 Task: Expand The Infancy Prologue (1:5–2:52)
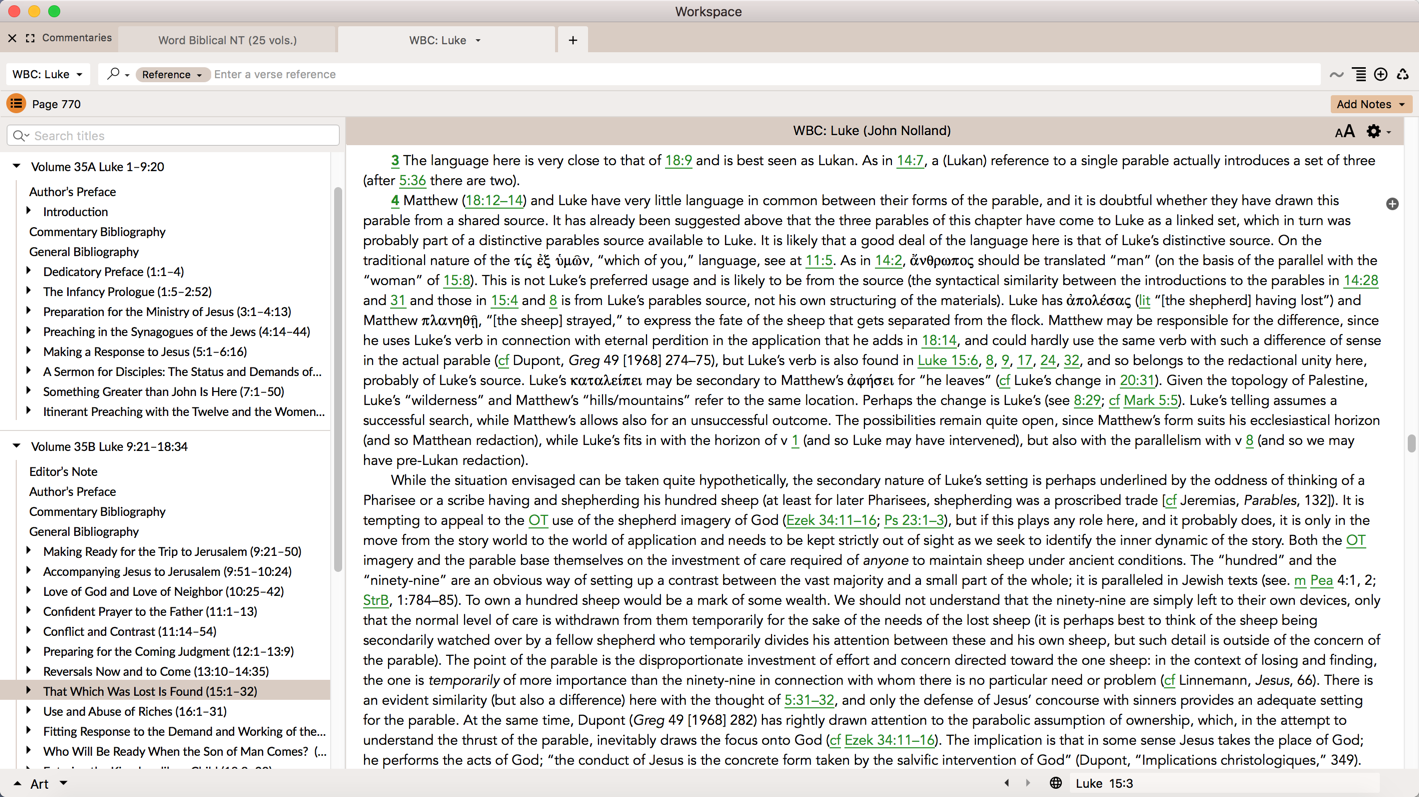pos(29,291)
